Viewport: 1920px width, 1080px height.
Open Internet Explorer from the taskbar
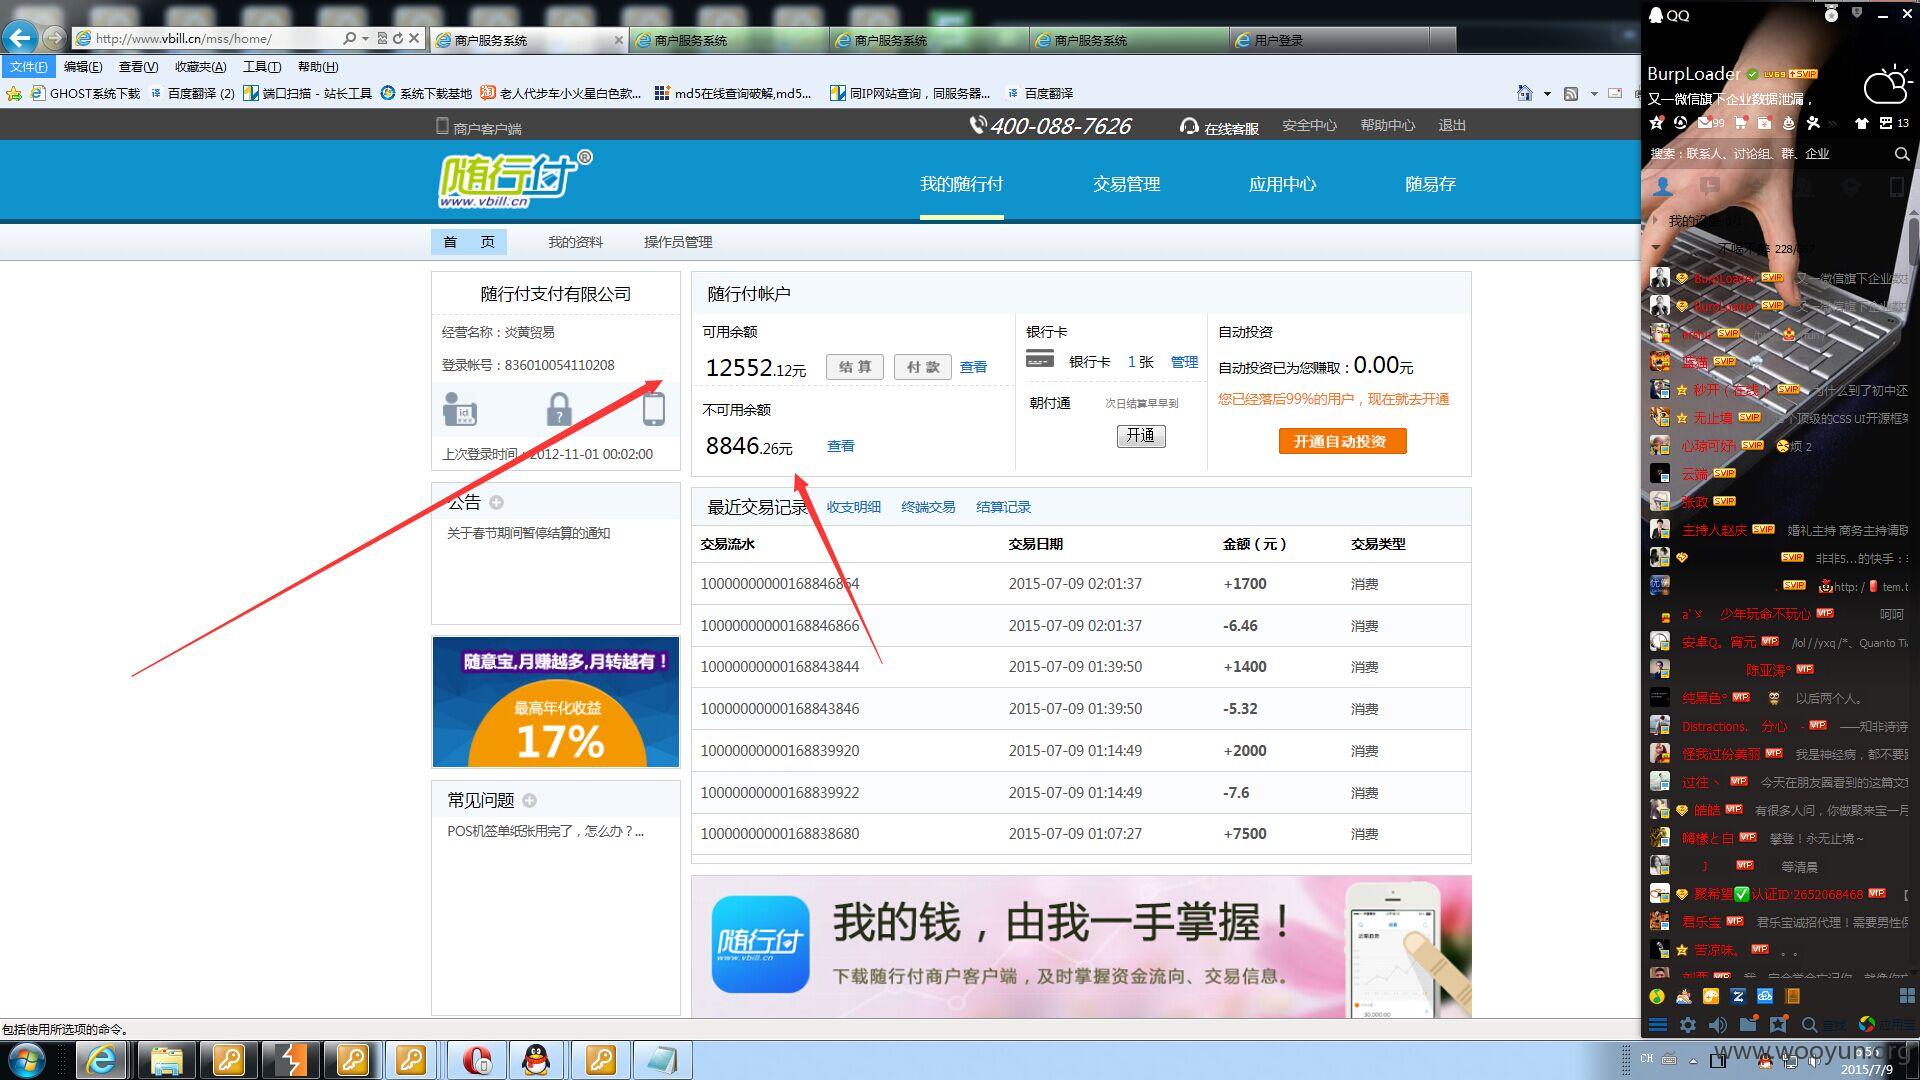point(102,1060)
